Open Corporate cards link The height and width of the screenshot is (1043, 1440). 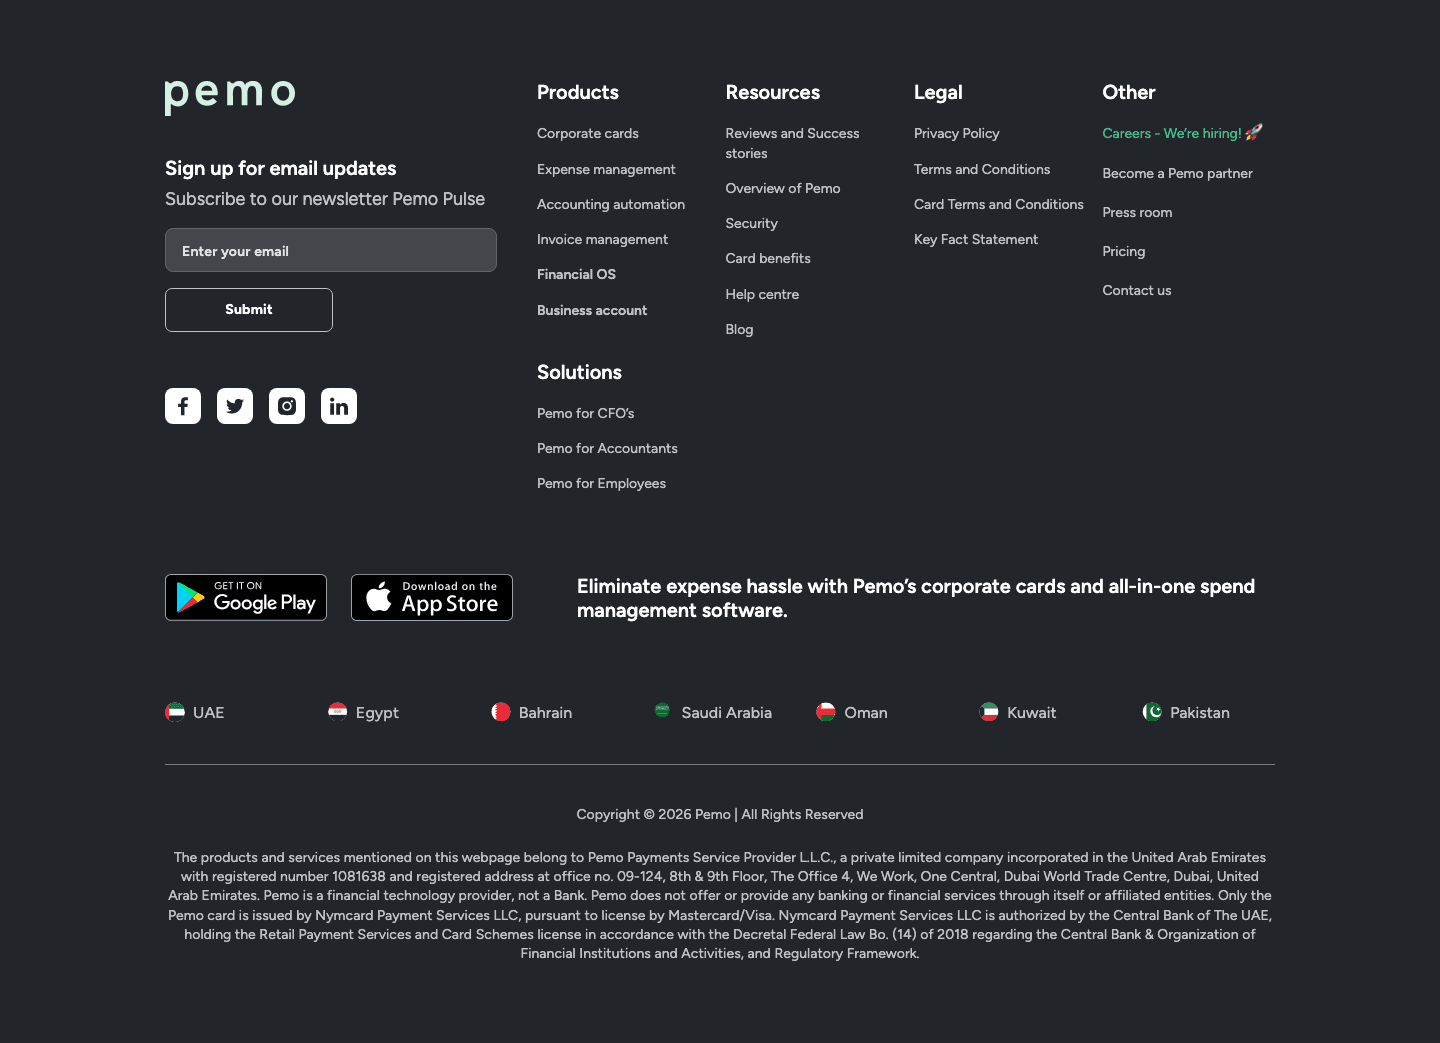(588, 133)
